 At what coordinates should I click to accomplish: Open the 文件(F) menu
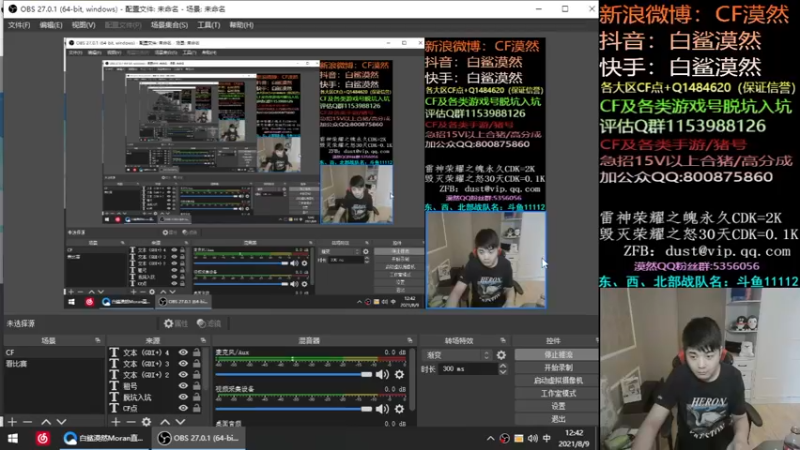pos(19,25)
